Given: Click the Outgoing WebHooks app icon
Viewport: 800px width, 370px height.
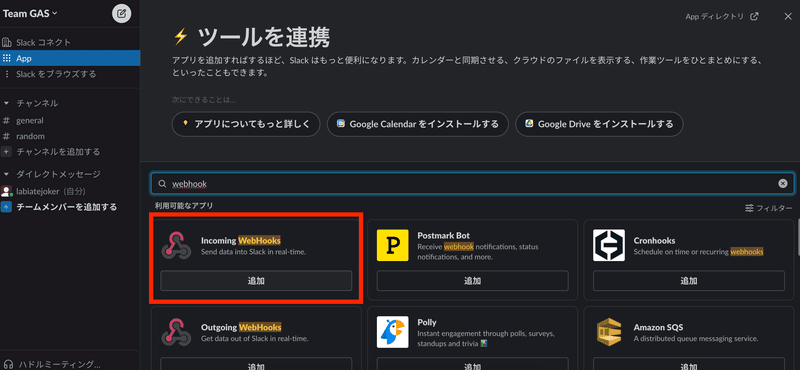Looking at the screenshot, I should tap(177, 332).
